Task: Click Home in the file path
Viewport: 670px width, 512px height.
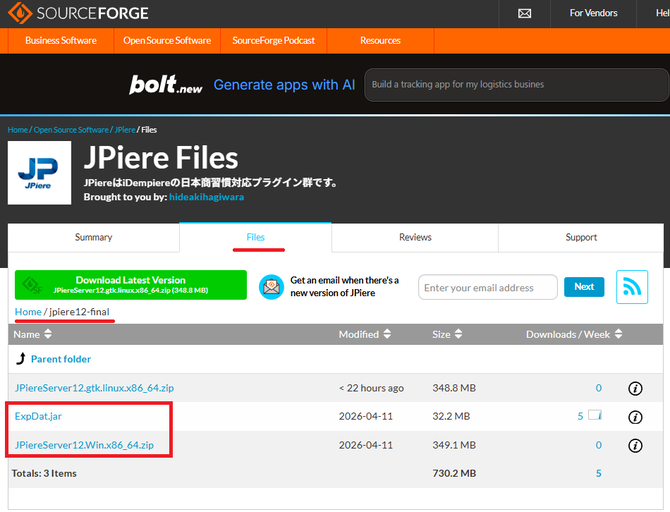Action: click(28, 312)
